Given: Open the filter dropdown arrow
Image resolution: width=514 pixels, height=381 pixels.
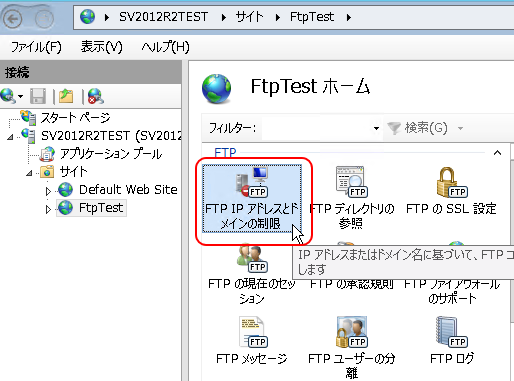Looking at the screenshot, I should [376, 128].
